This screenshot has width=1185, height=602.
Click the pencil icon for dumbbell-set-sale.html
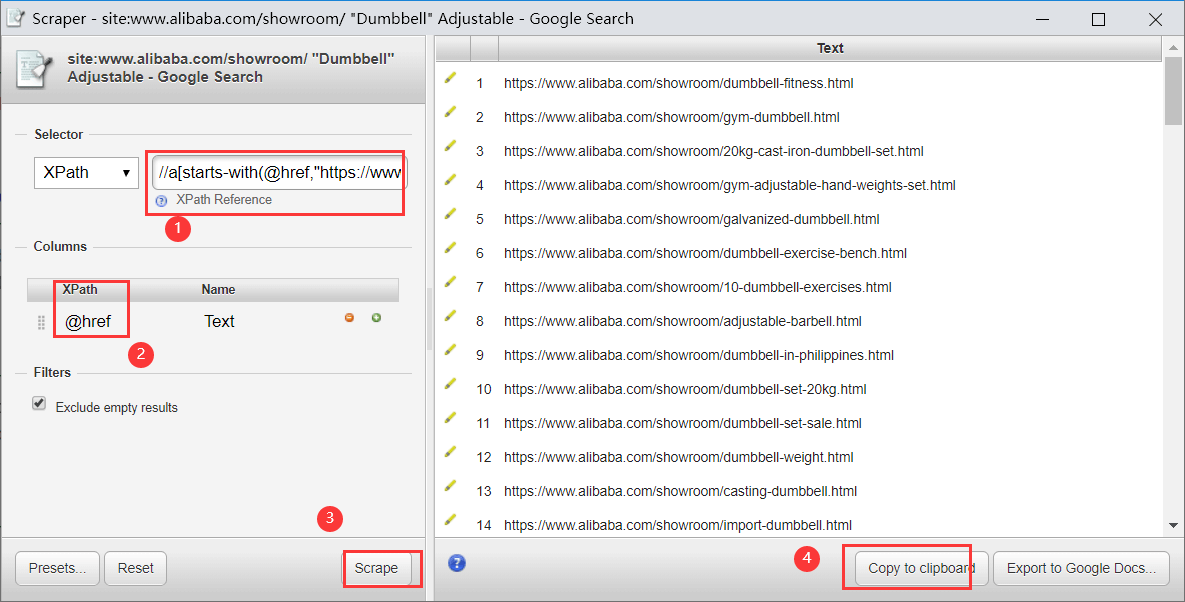tap(450, 418)
